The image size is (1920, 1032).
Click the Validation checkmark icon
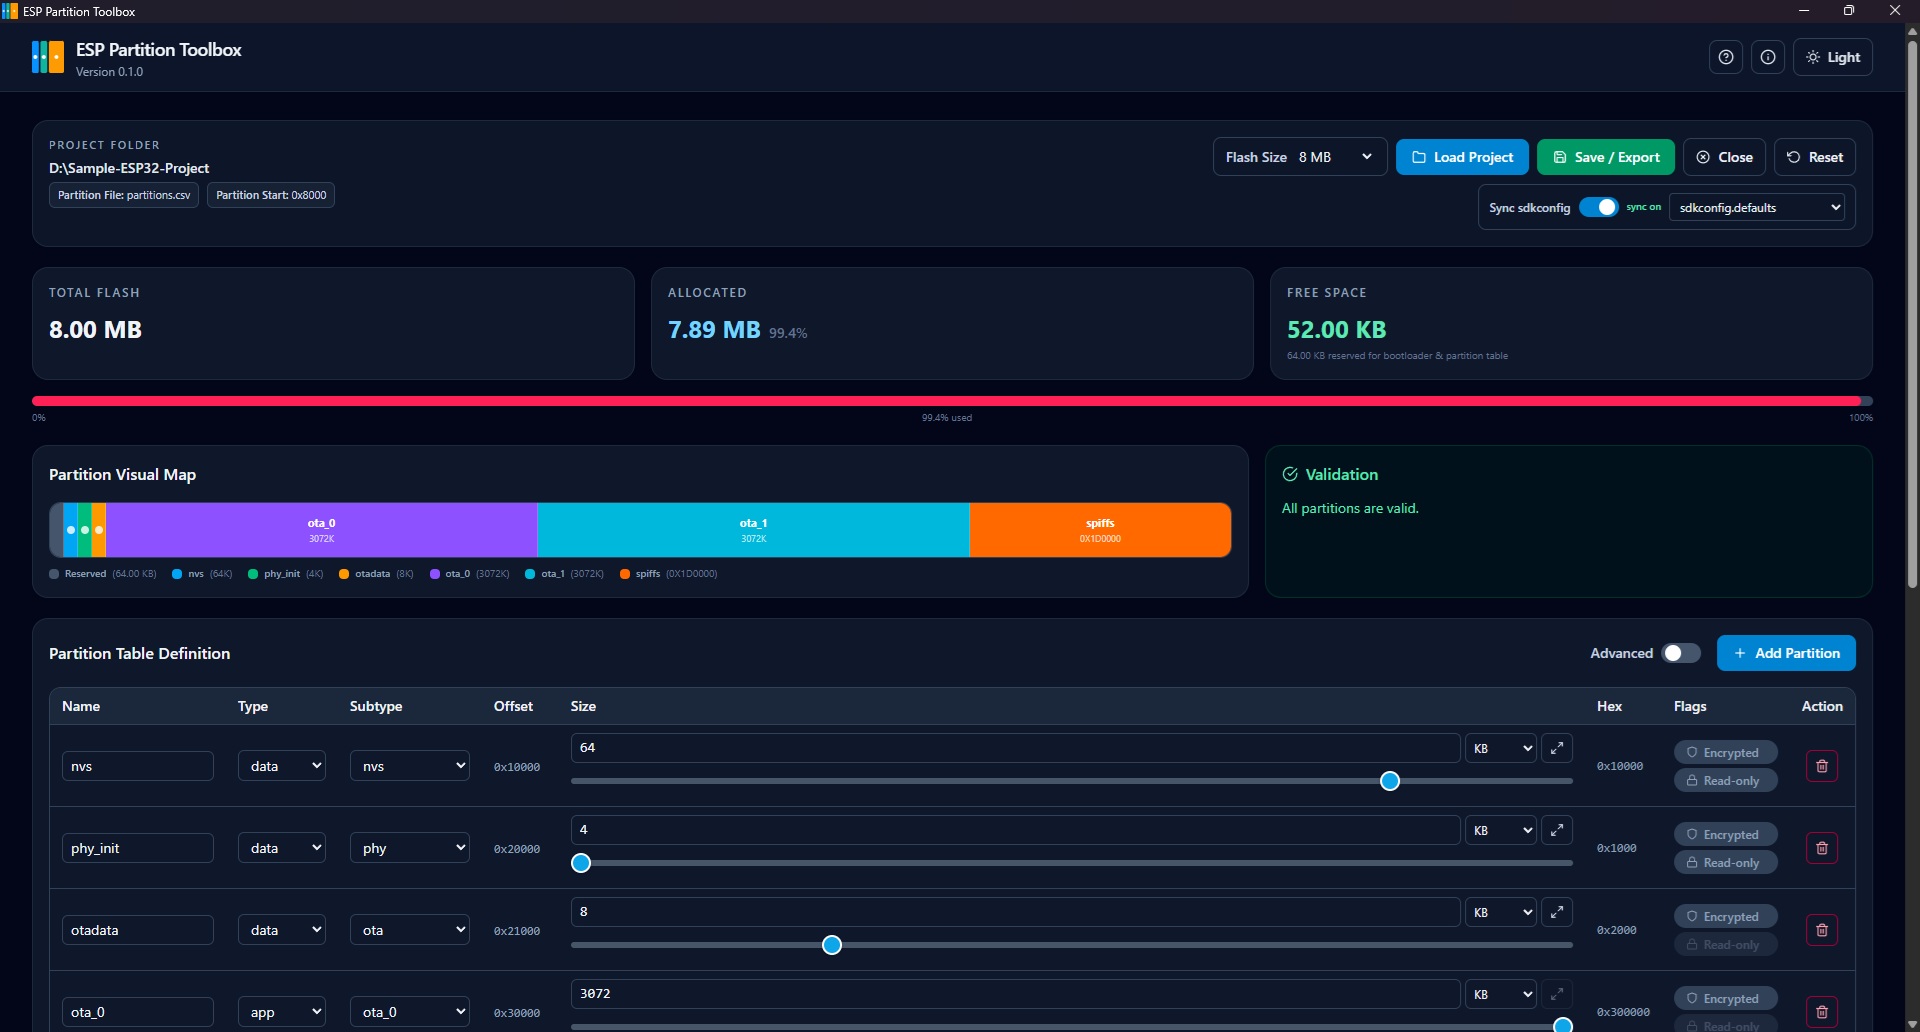pyautogui.click(x=1290, y=474)
